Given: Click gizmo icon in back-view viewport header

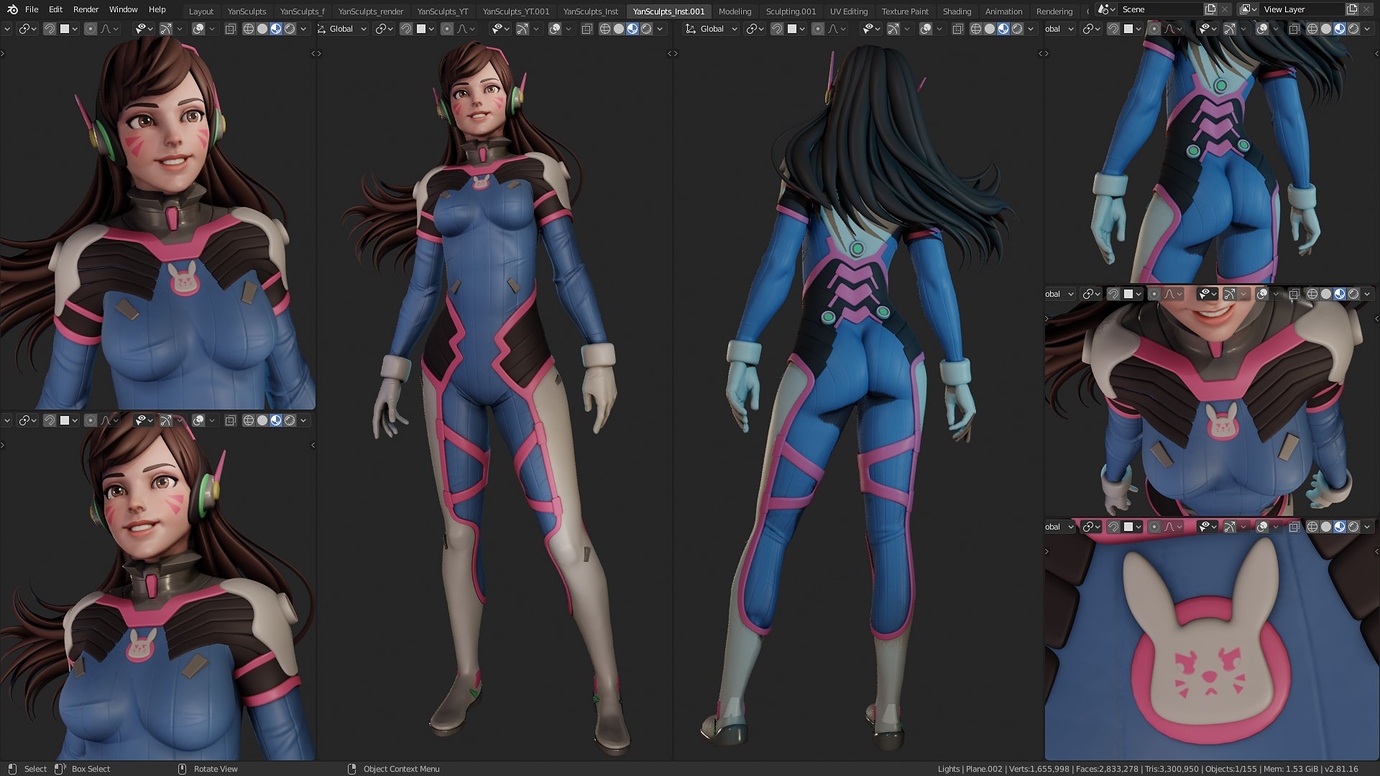Looking at the screenshot, I should tap(893, 29).
